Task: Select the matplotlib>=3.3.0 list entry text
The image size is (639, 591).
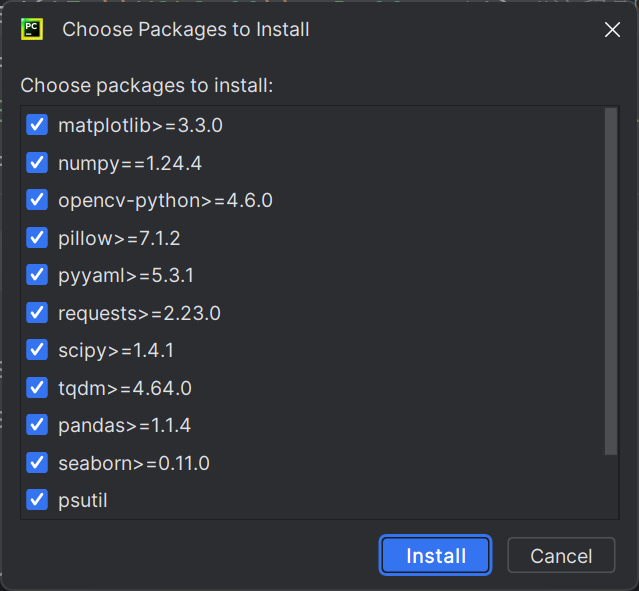Action: coord(140,126)
